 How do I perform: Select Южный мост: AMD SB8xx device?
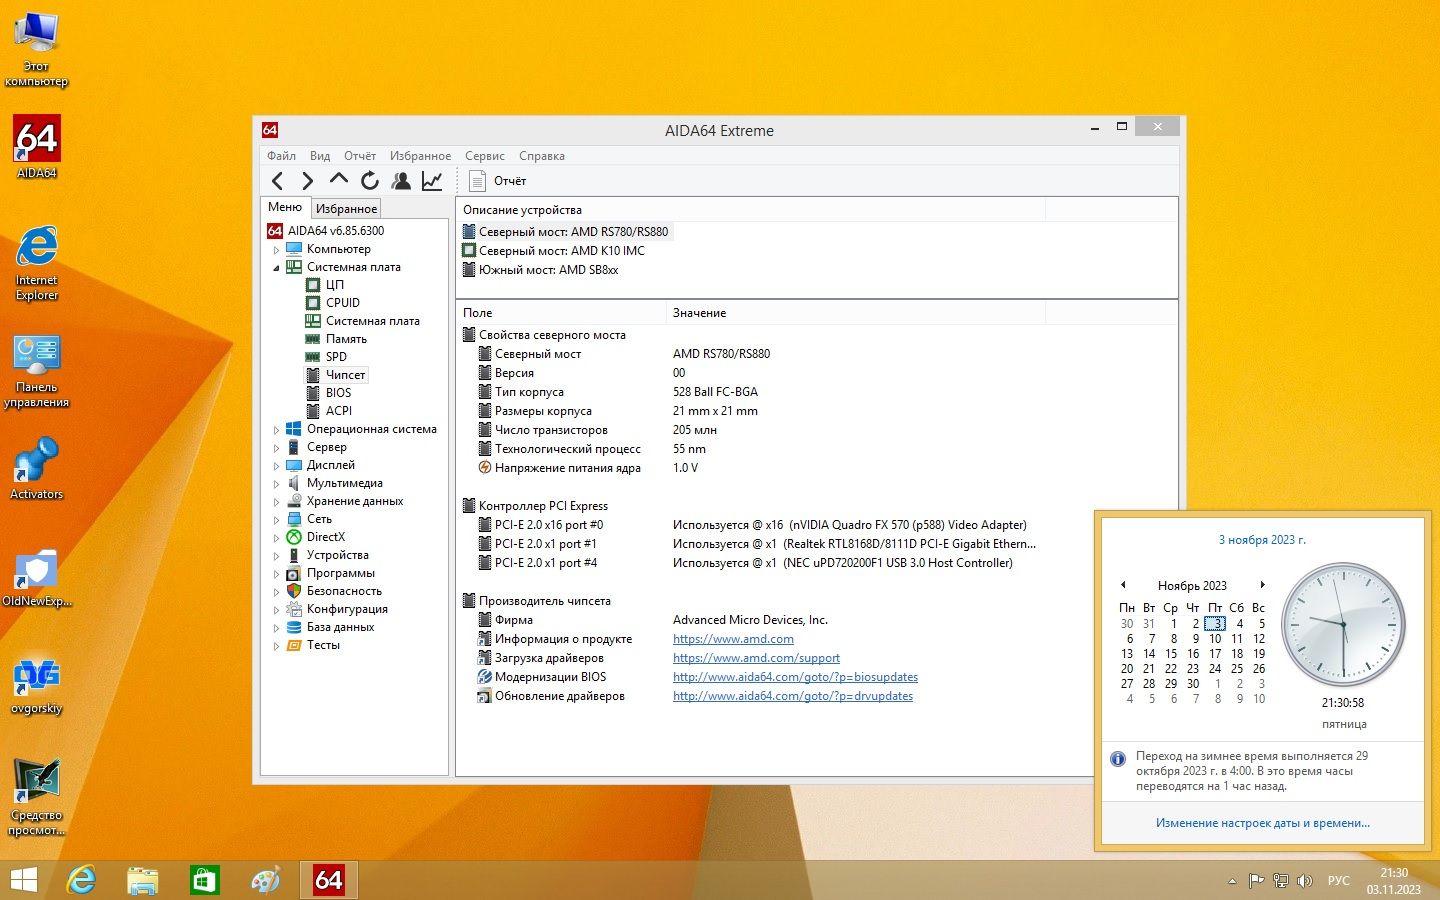click(548, 270)
